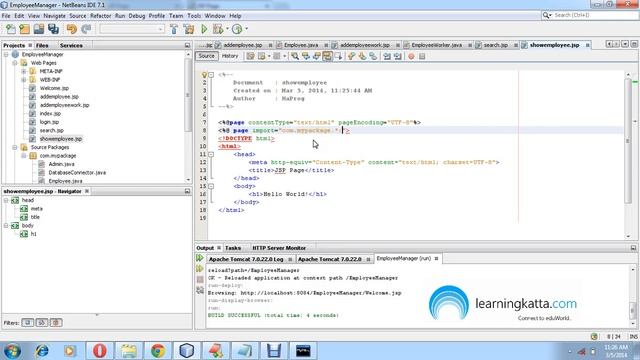Collapse the EmployeeManager project node
Viewport: 640px width, 360px height.
(6, 54)
